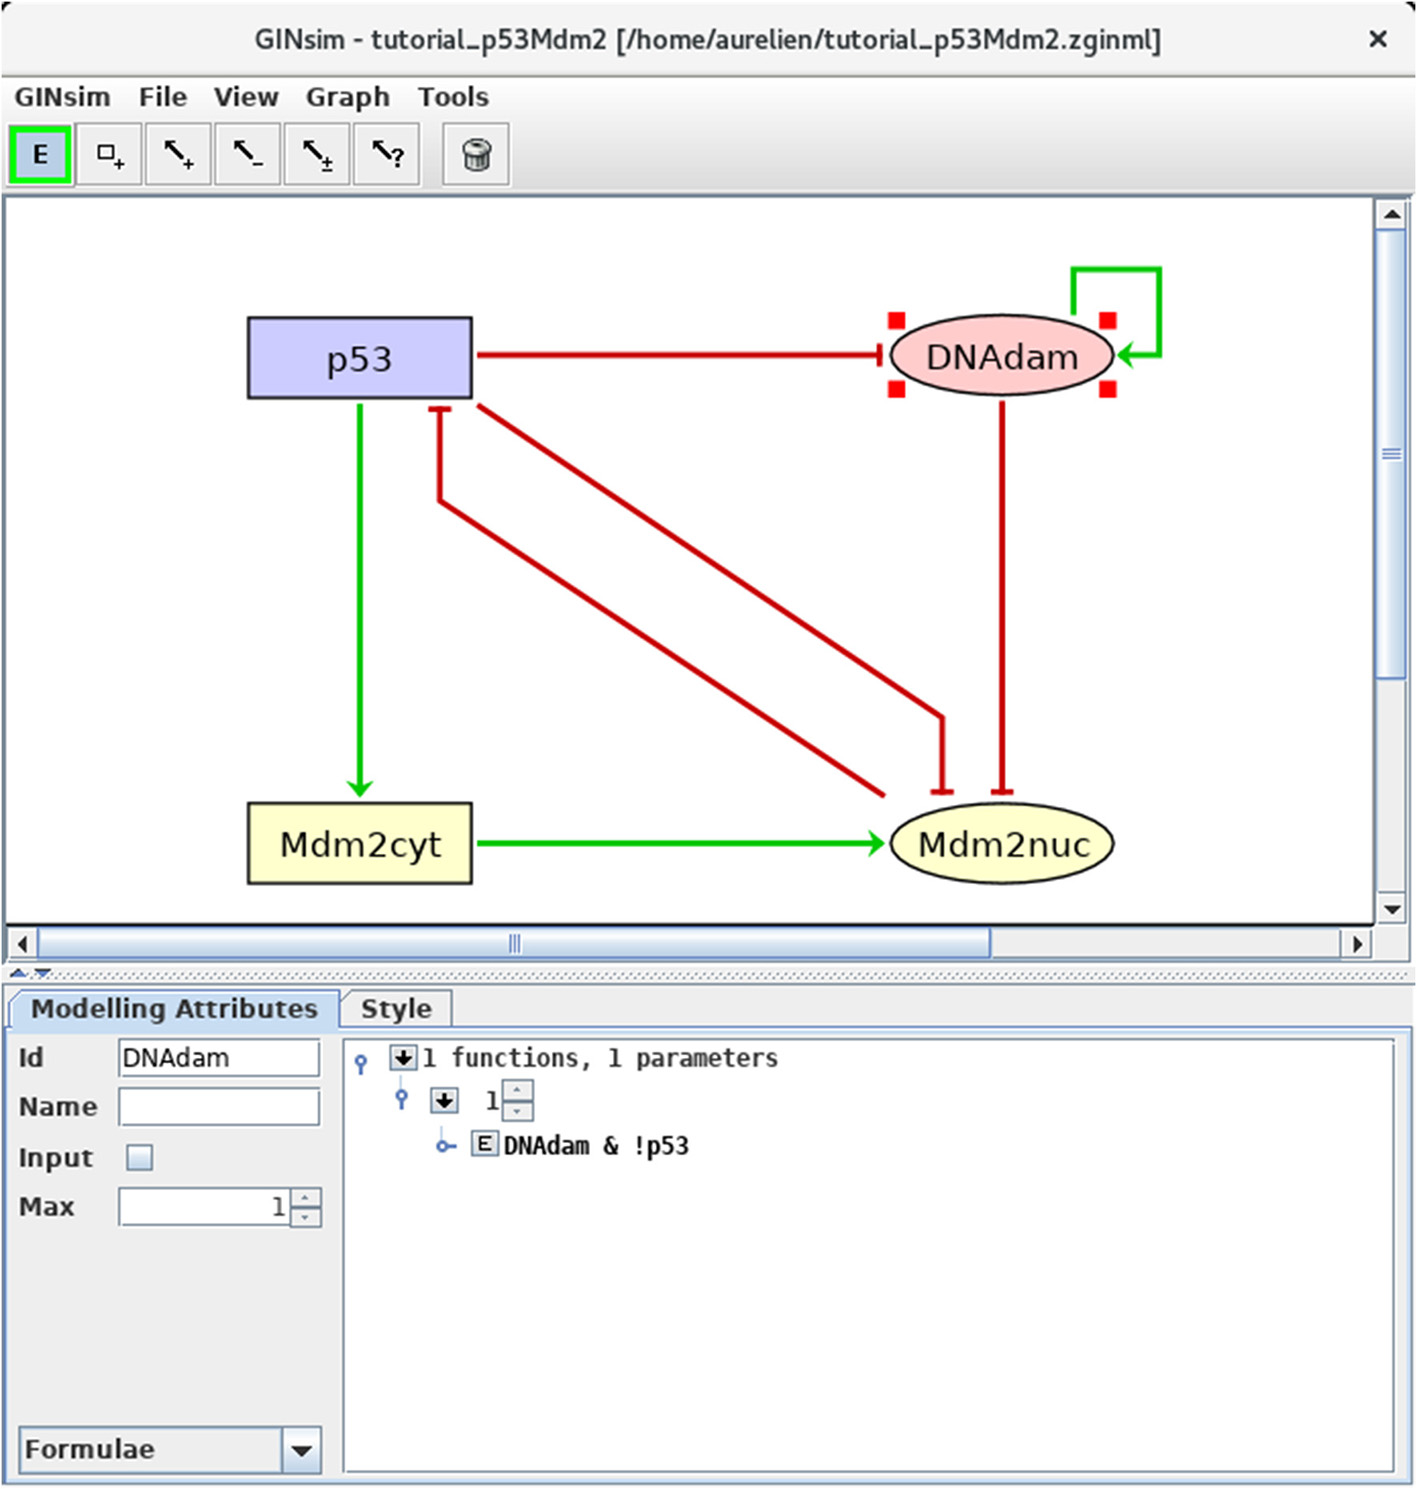Click the Name input field
The width and height of the screenshot is (1417, 1489).
[219, 1107]
